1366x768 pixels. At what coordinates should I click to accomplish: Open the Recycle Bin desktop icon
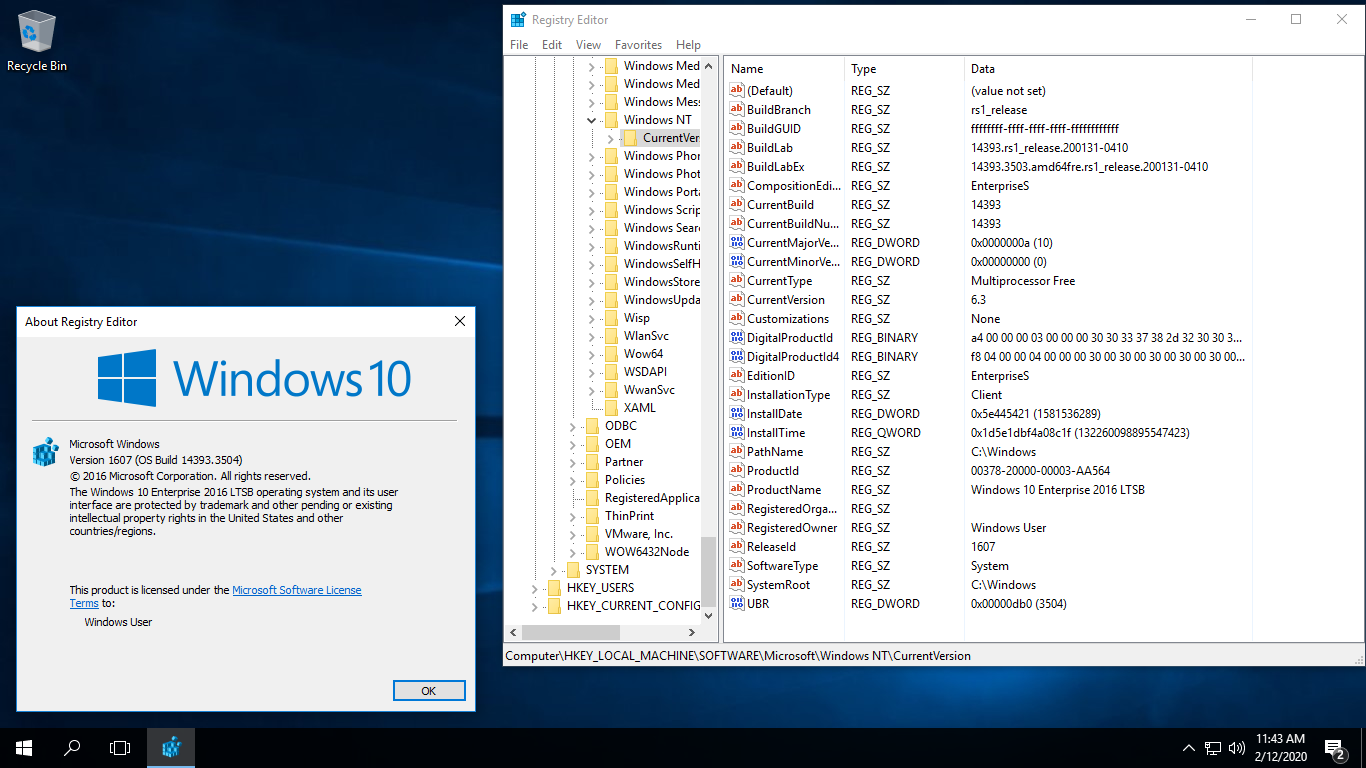37,42
